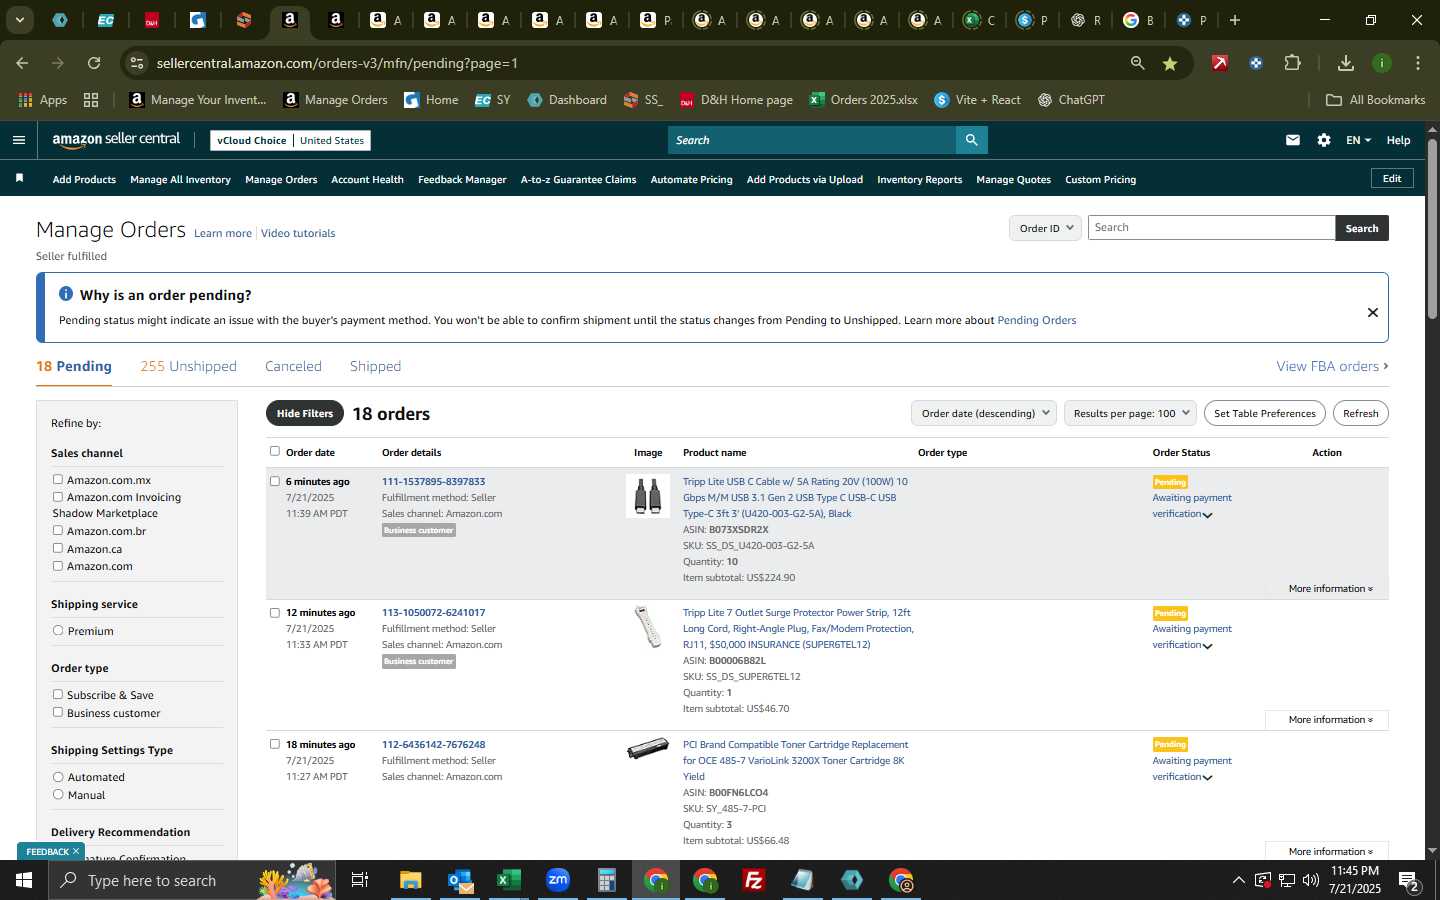1440x900 pixels.
Task: Open Results per page dropdown
Action: click(1130, 413)
